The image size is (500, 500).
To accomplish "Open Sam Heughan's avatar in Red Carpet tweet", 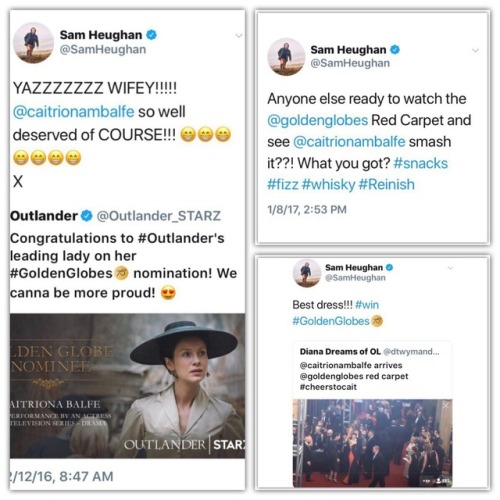I will point(286,57).
